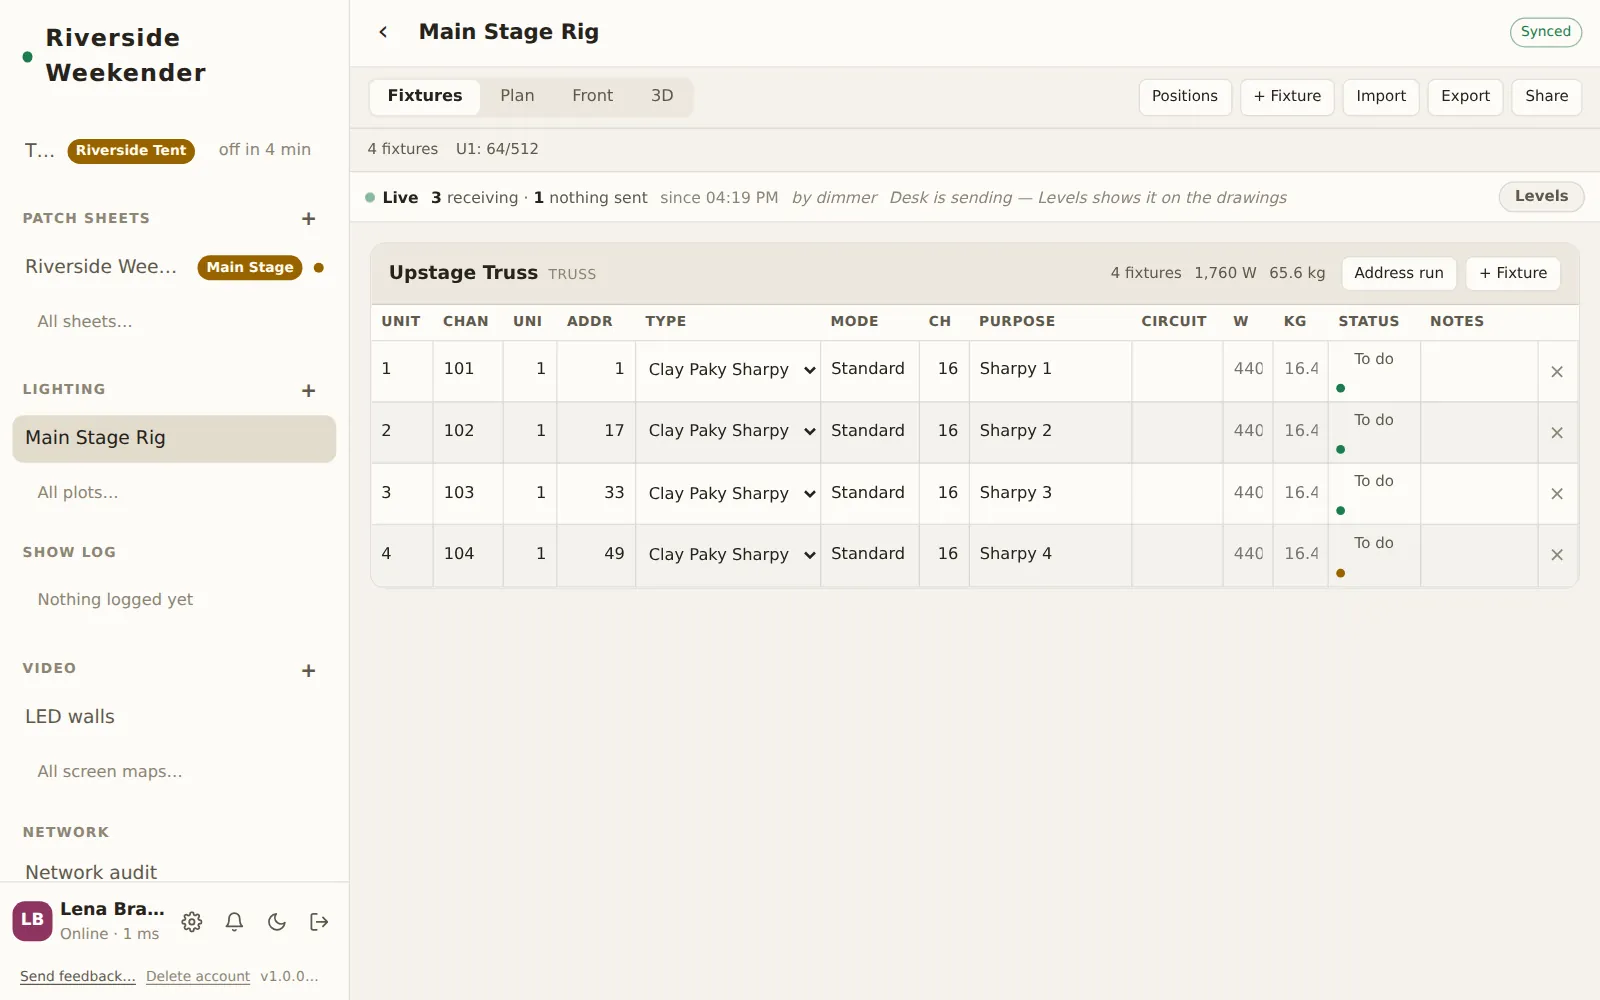Switch to the 3D tab

pos(662,96)
